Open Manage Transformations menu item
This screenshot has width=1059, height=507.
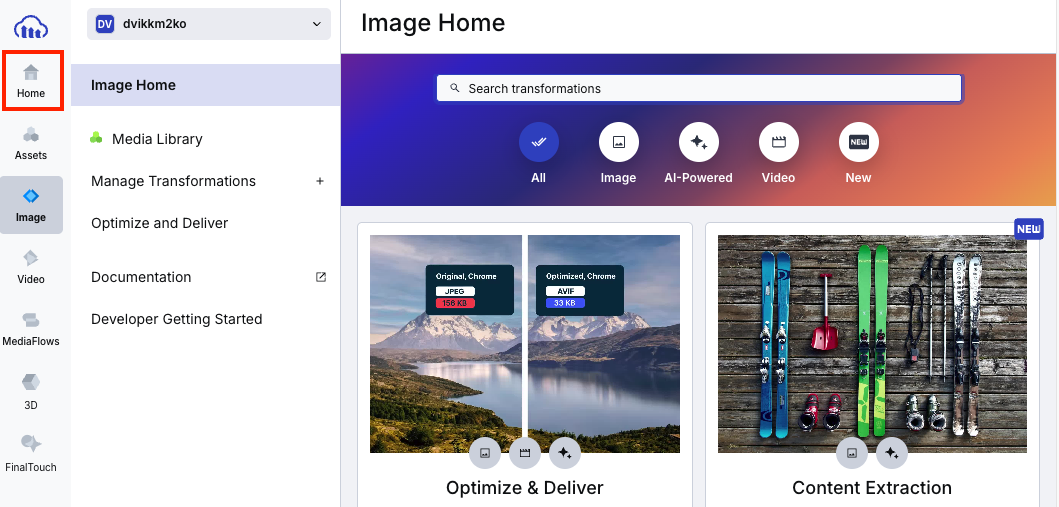click(174, 181)
